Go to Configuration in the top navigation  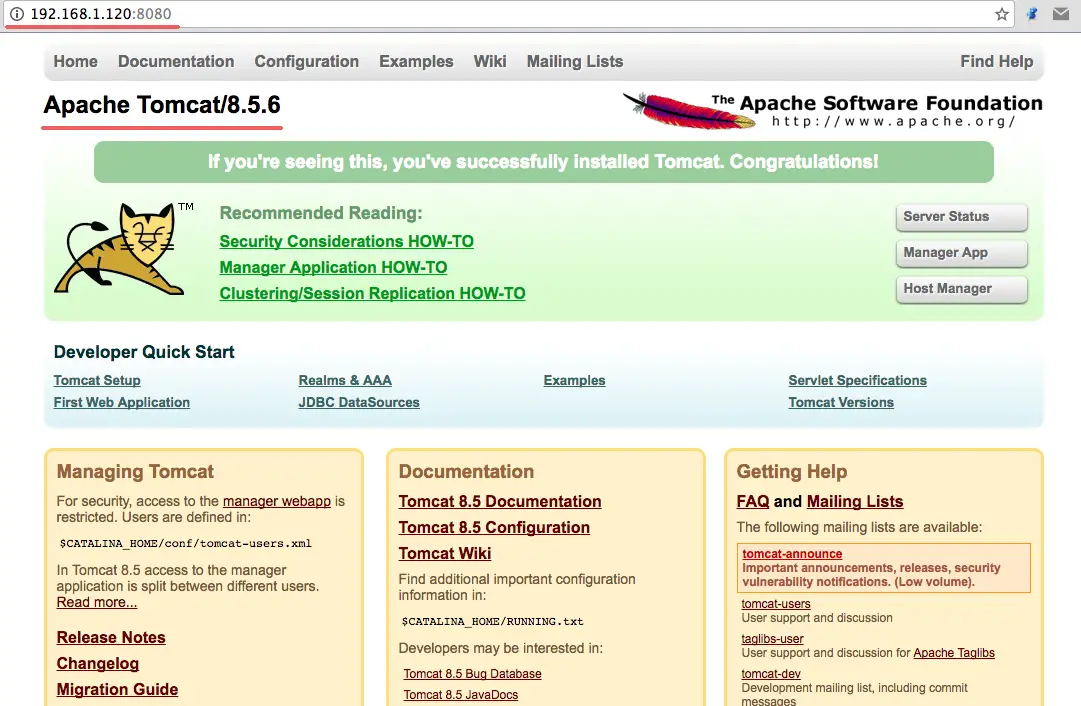(307, 61)
